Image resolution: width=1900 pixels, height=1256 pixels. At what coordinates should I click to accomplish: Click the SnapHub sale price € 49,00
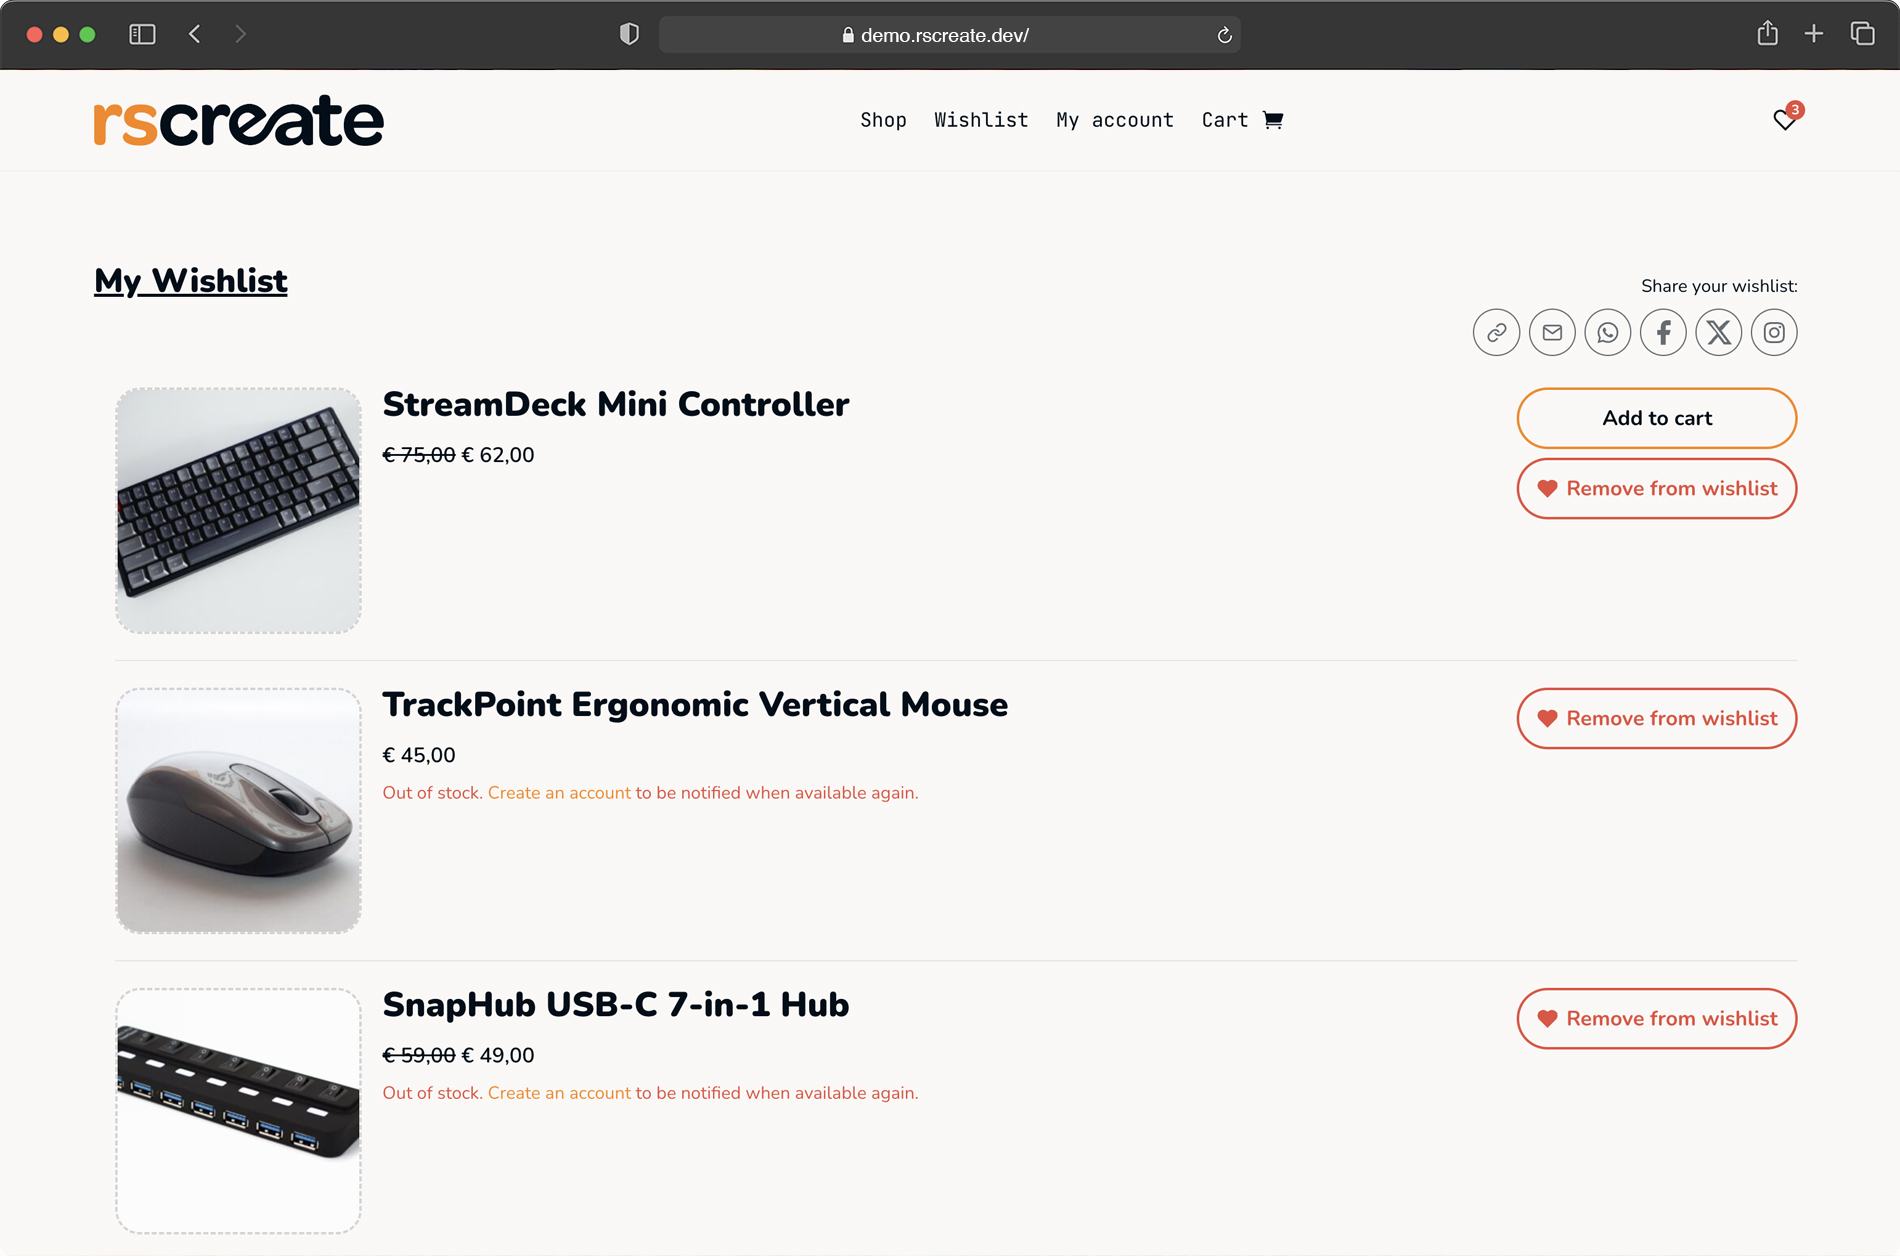498,1055
